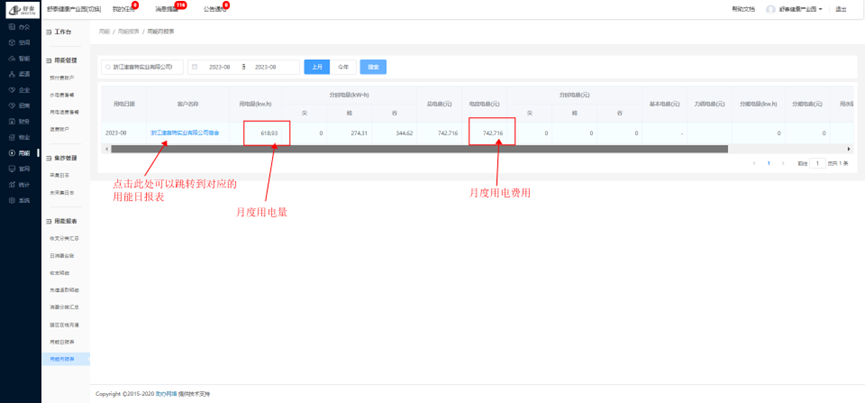Click the end month 2023-08 field

tap(265, 67)
